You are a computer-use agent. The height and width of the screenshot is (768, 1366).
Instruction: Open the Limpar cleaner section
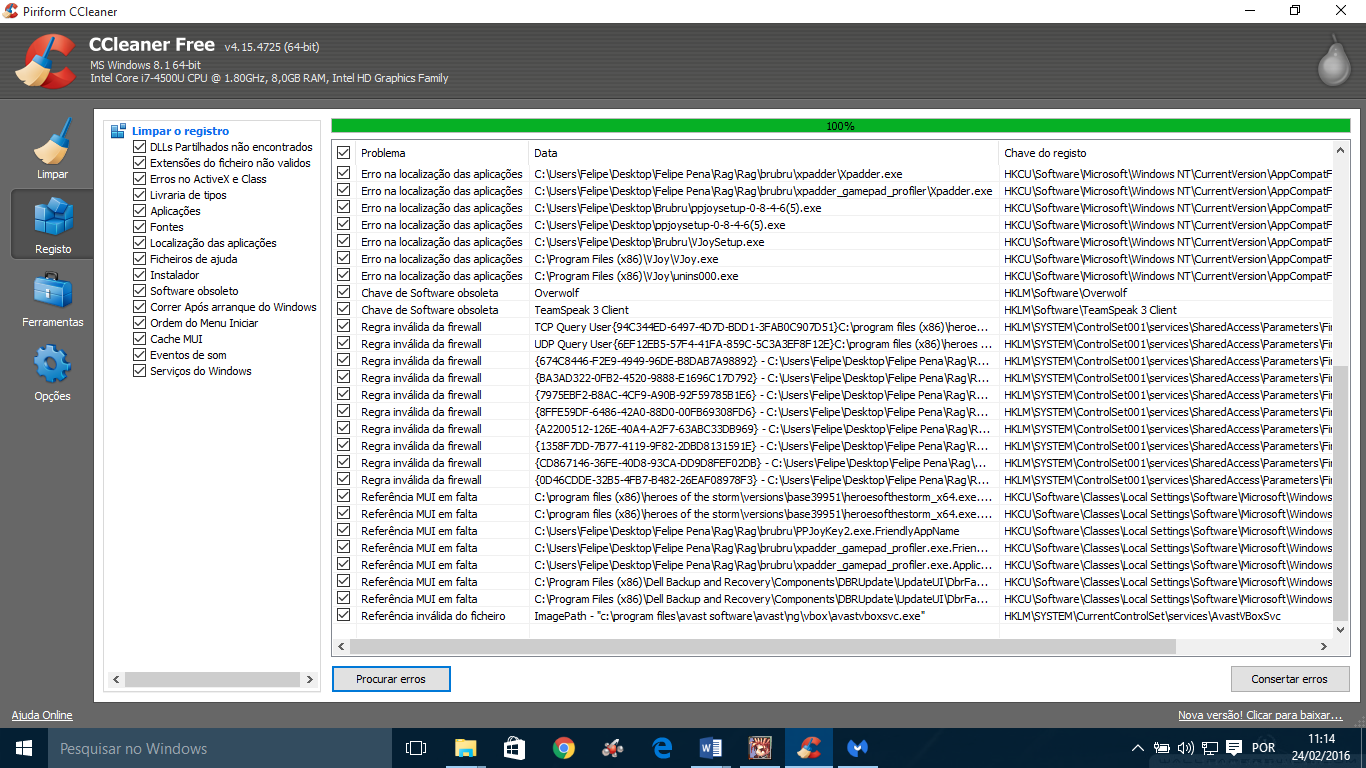(52, 149)
